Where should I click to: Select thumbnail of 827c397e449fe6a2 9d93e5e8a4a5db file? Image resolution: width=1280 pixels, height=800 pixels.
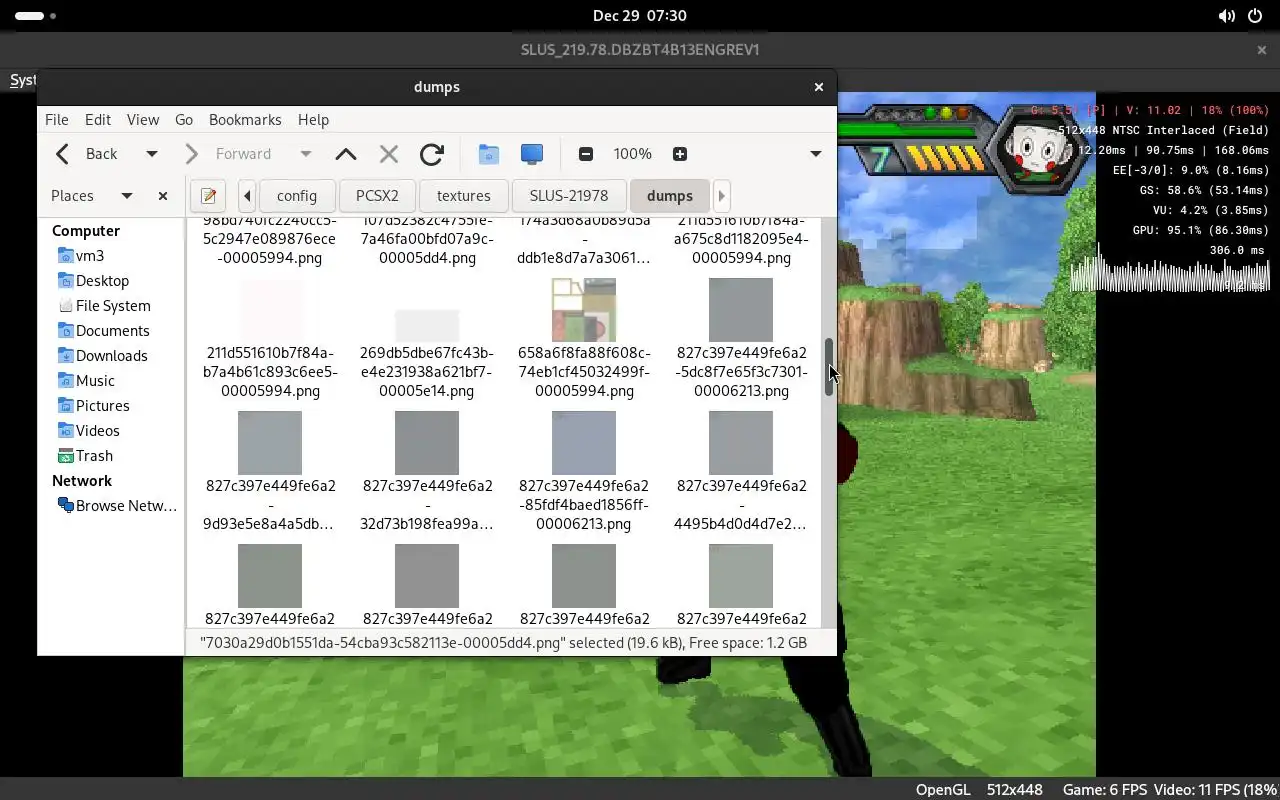pyautogui.click(x=270, y=443)
